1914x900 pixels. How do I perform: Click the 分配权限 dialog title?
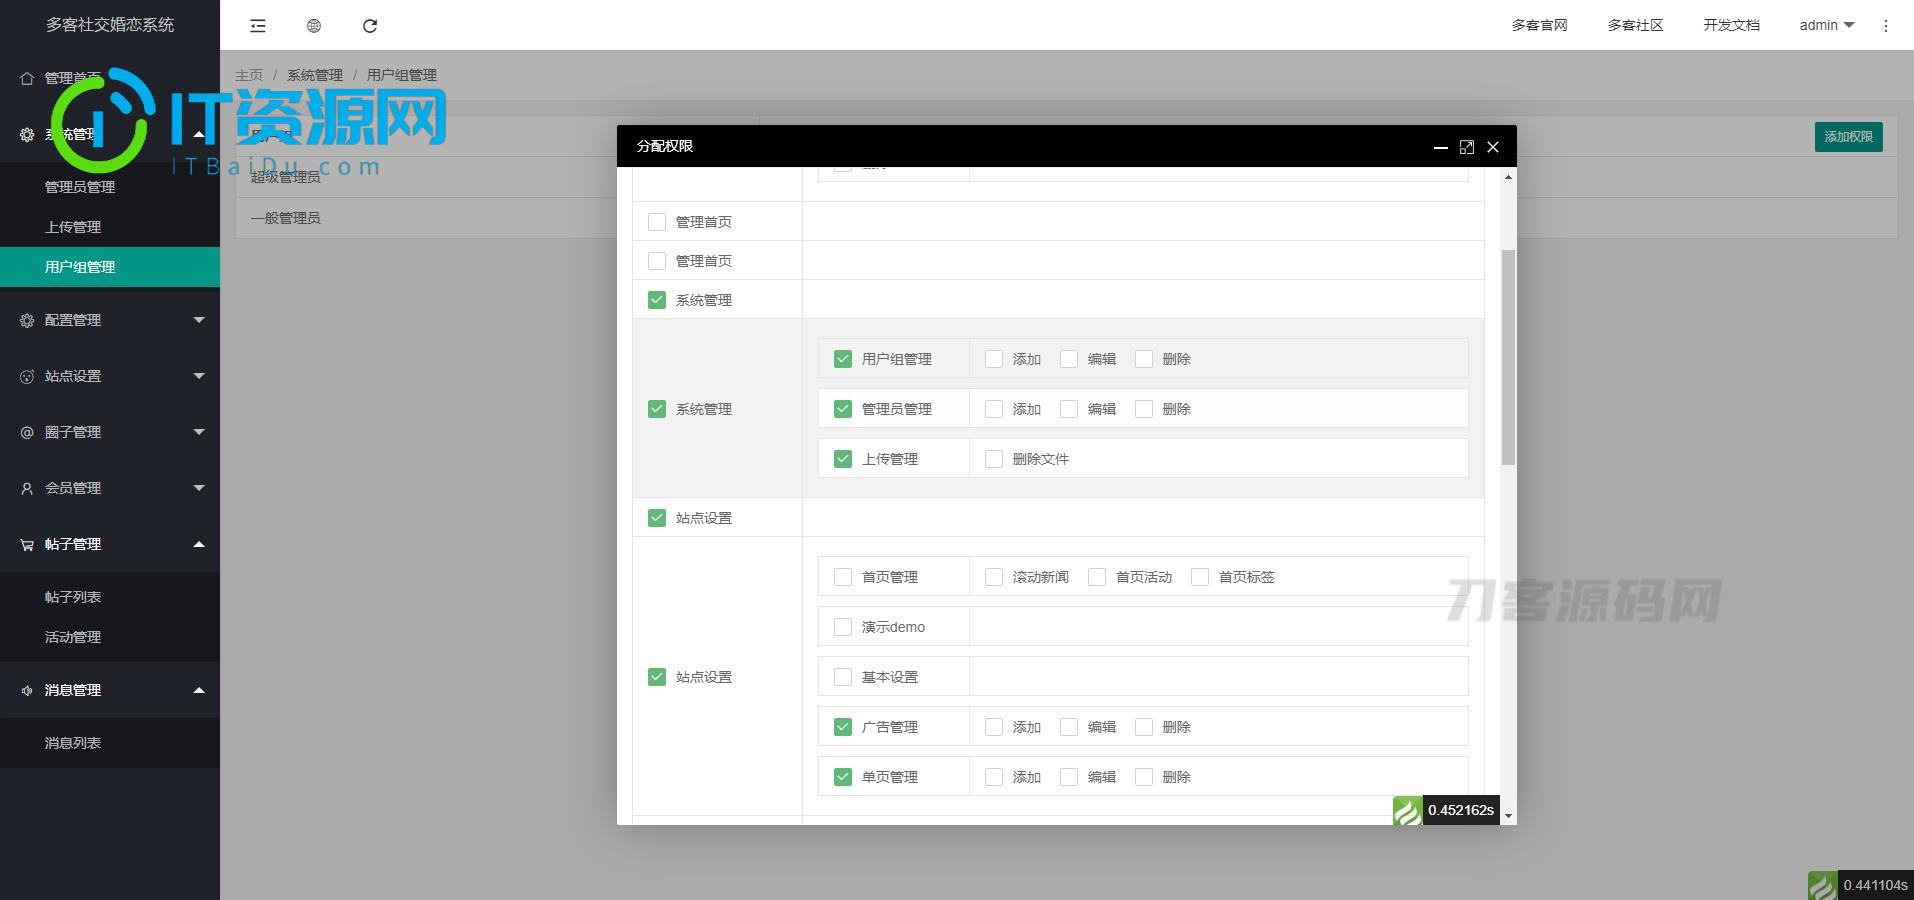tap(665, 146)
